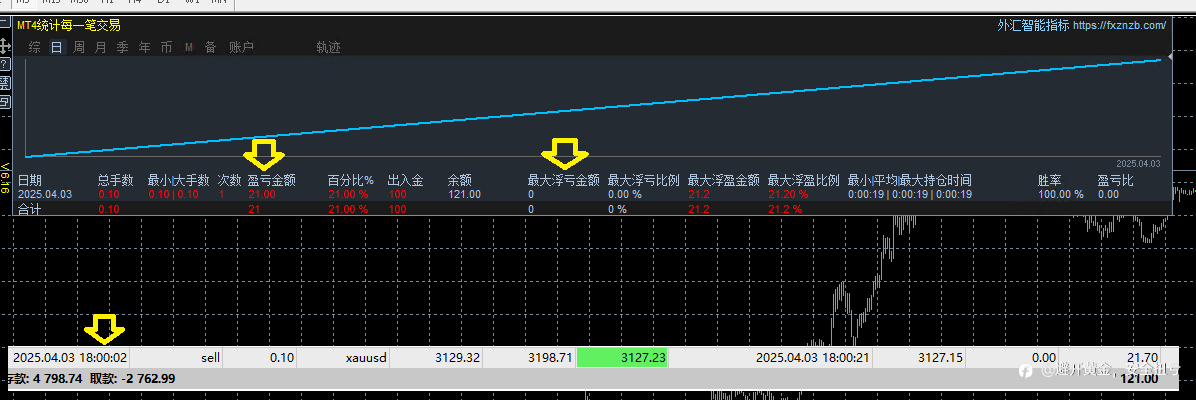Open the https://fxznzb.com/ link
The height and width of the screenshot is (400, 1196).
[x=1119, y=25]
